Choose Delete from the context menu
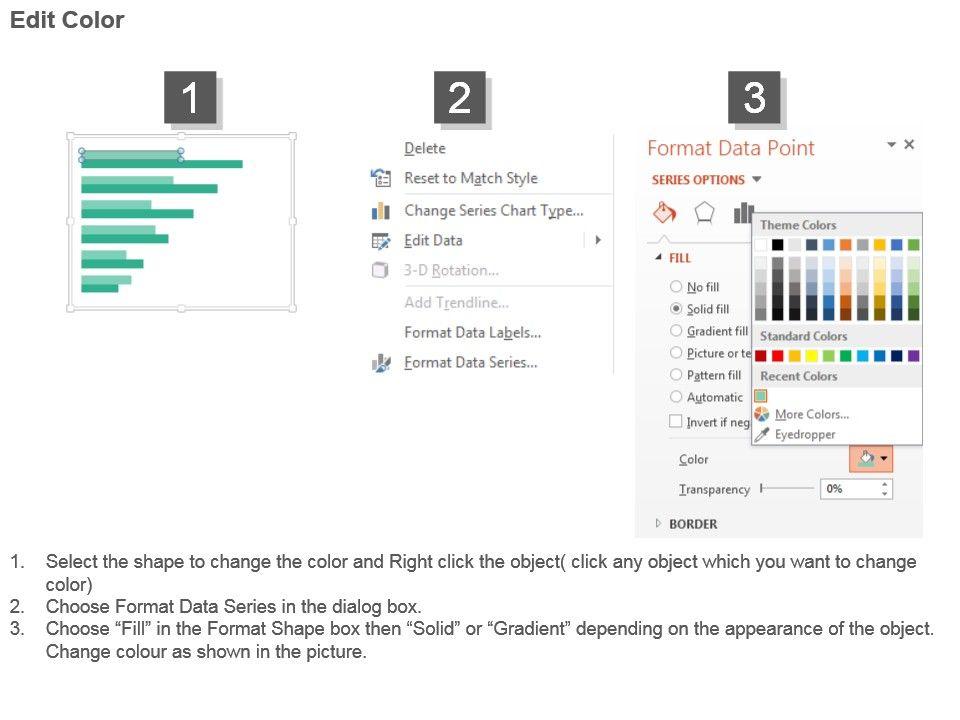The image size is (960, 720). (425, 148)
